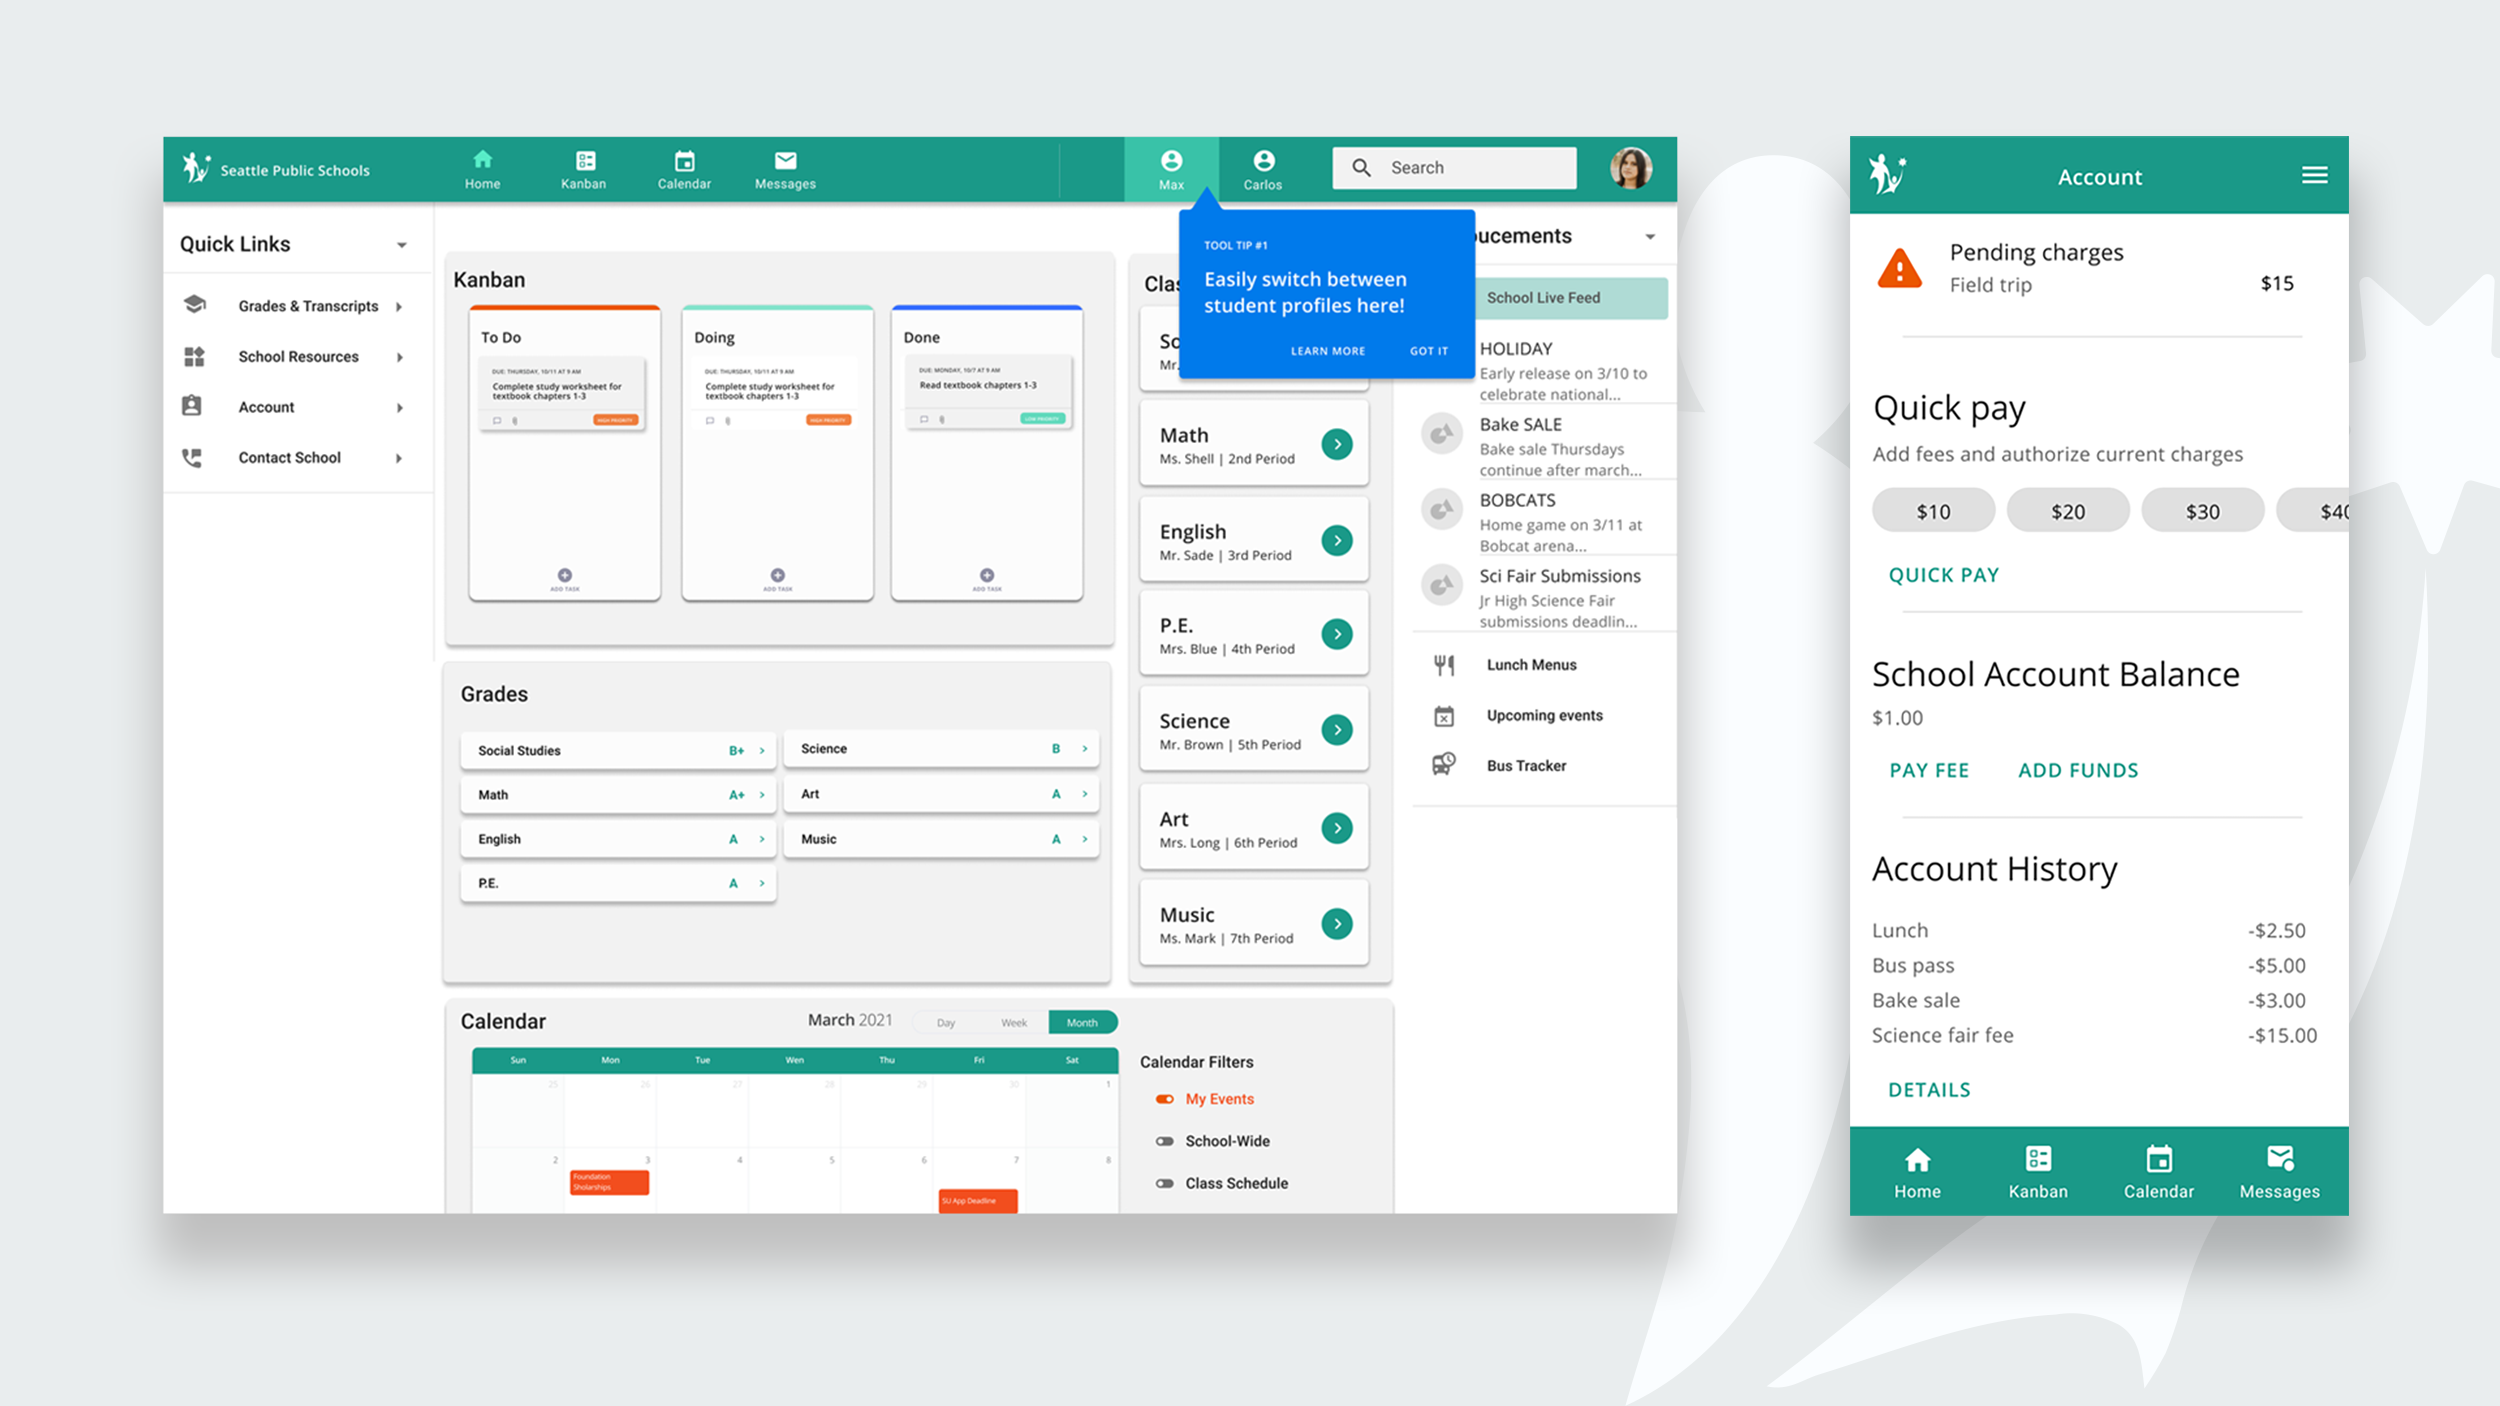Switch calendar to Day view

pos(946,1023)
